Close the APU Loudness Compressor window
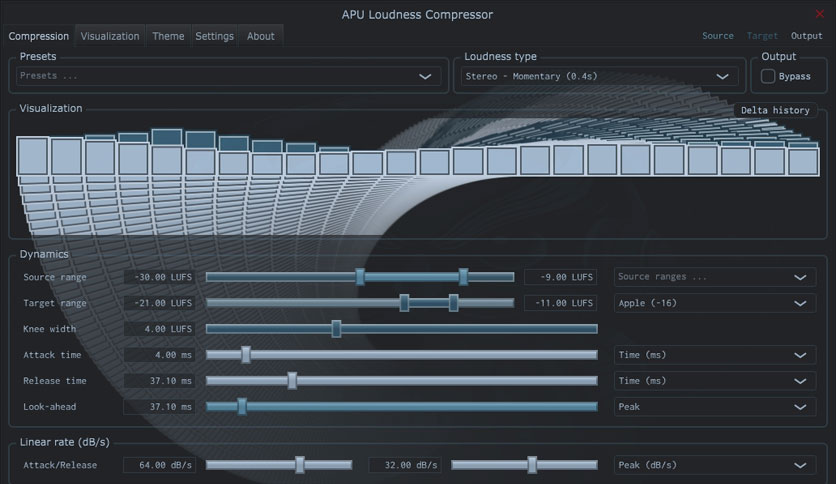The image size is (836, 484). click(819, 14)
